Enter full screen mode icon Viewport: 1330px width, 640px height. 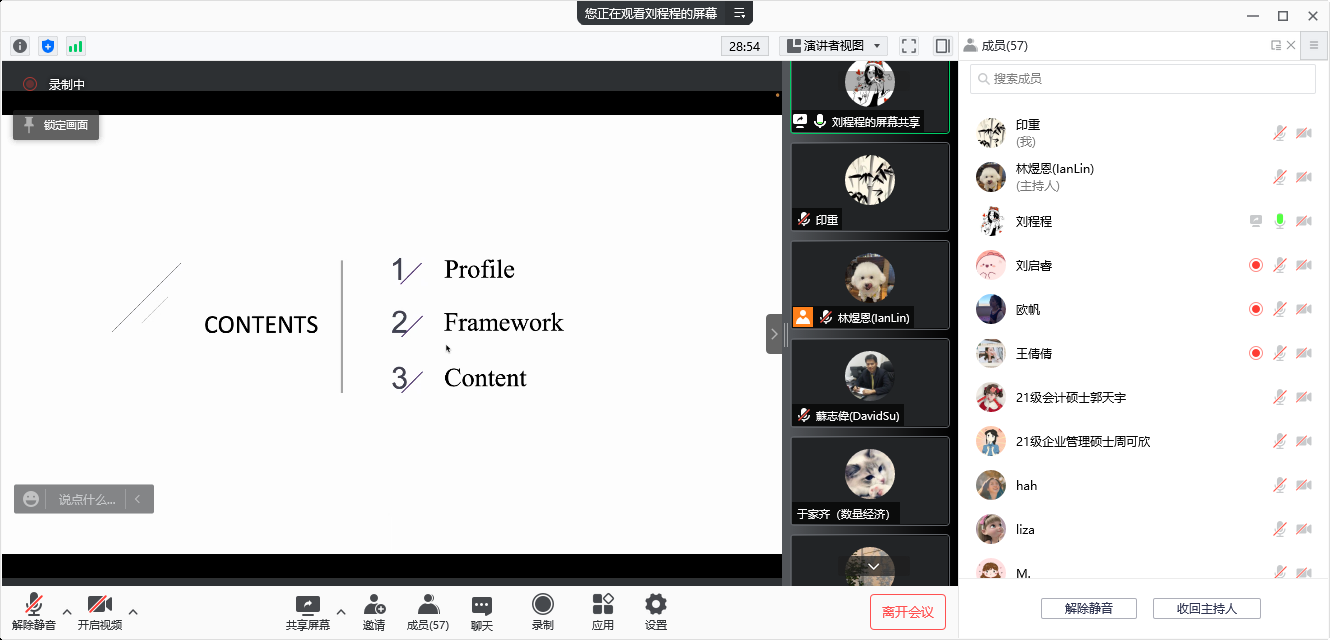[x=909, y=46]
